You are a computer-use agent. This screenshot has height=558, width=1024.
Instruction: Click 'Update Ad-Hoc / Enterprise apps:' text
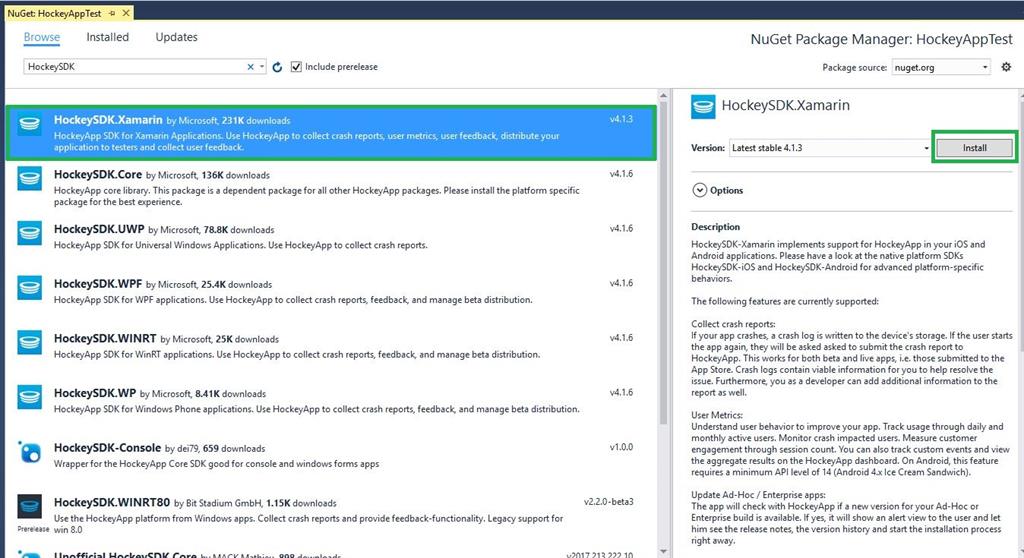point(758,495)
